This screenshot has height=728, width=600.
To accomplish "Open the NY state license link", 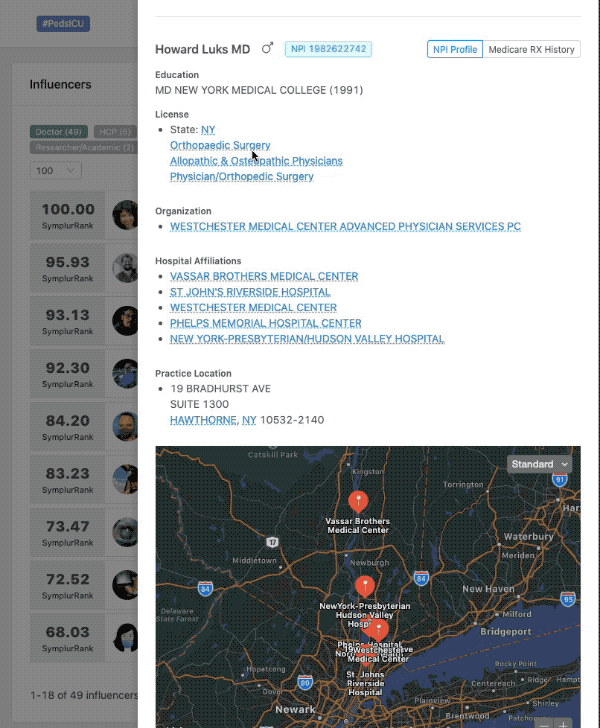I will click(208, 130).
